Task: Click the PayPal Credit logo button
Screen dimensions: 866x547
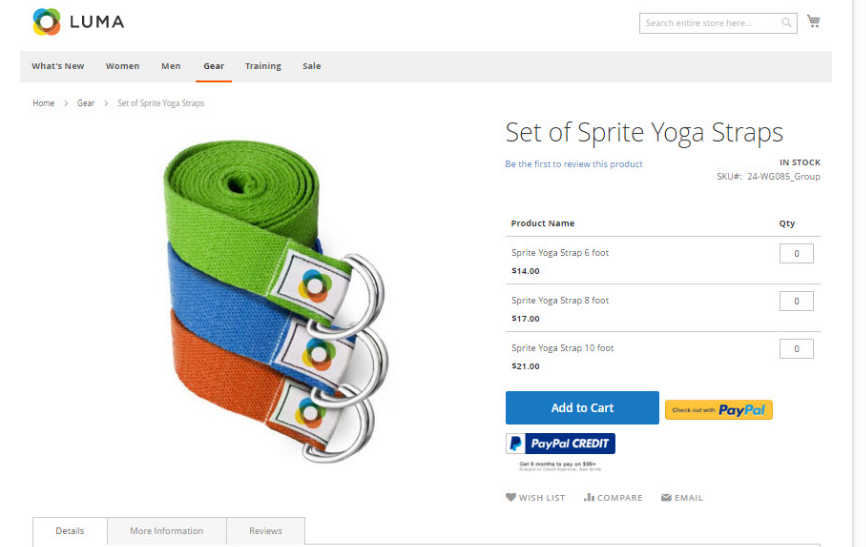Action: (x=560, y=444)
